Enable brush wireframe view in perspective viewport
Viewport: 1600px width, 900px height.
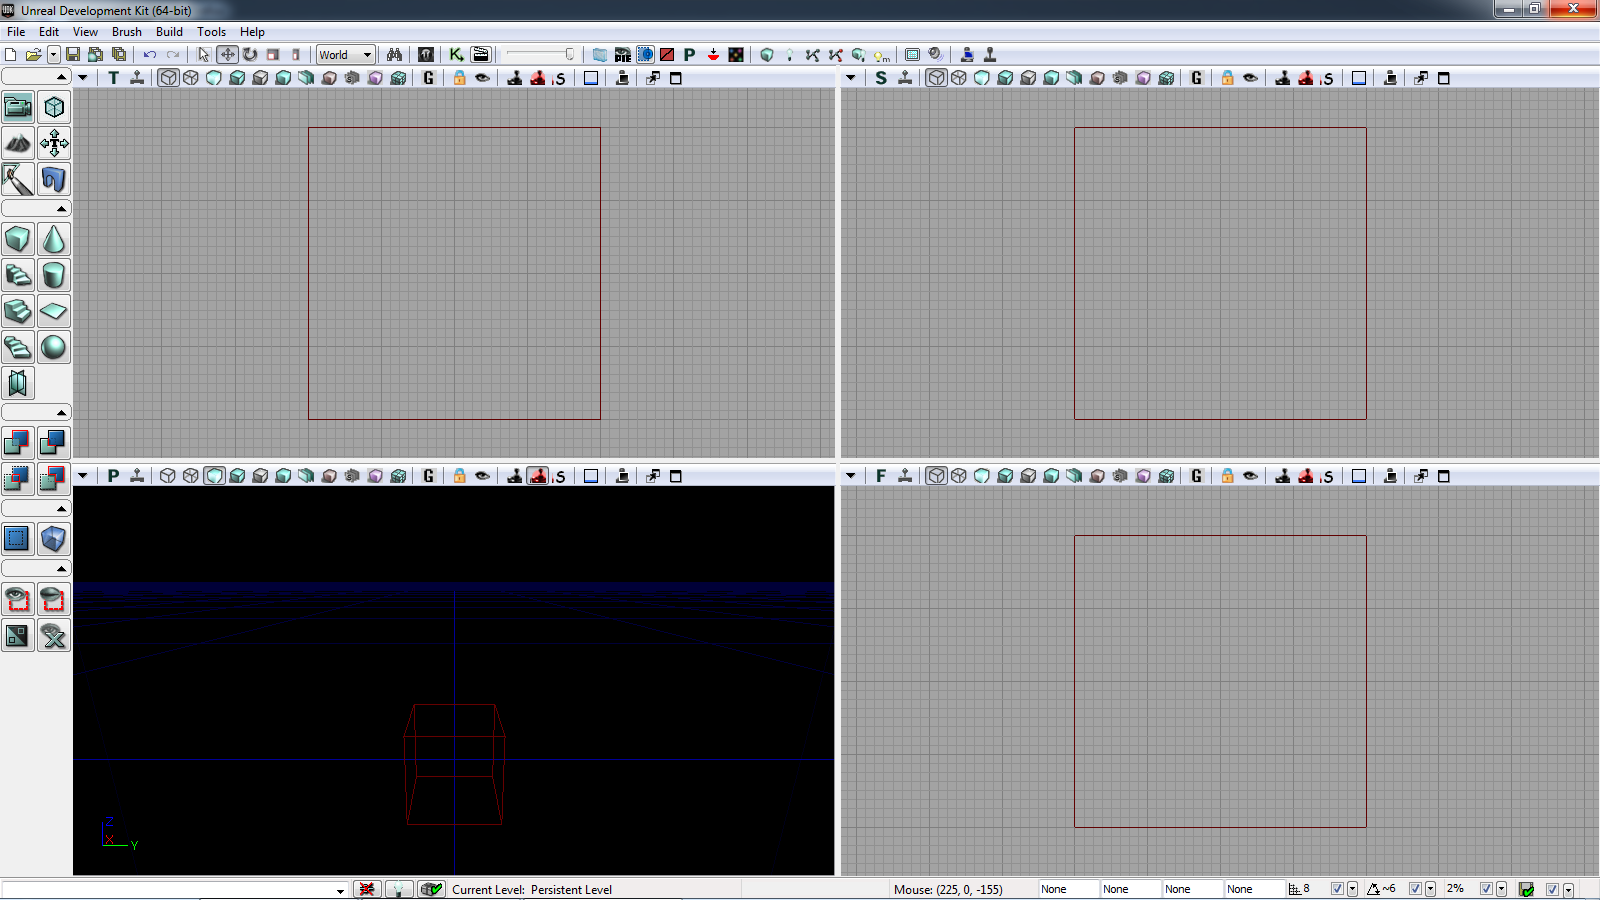[x=168, y=476]
